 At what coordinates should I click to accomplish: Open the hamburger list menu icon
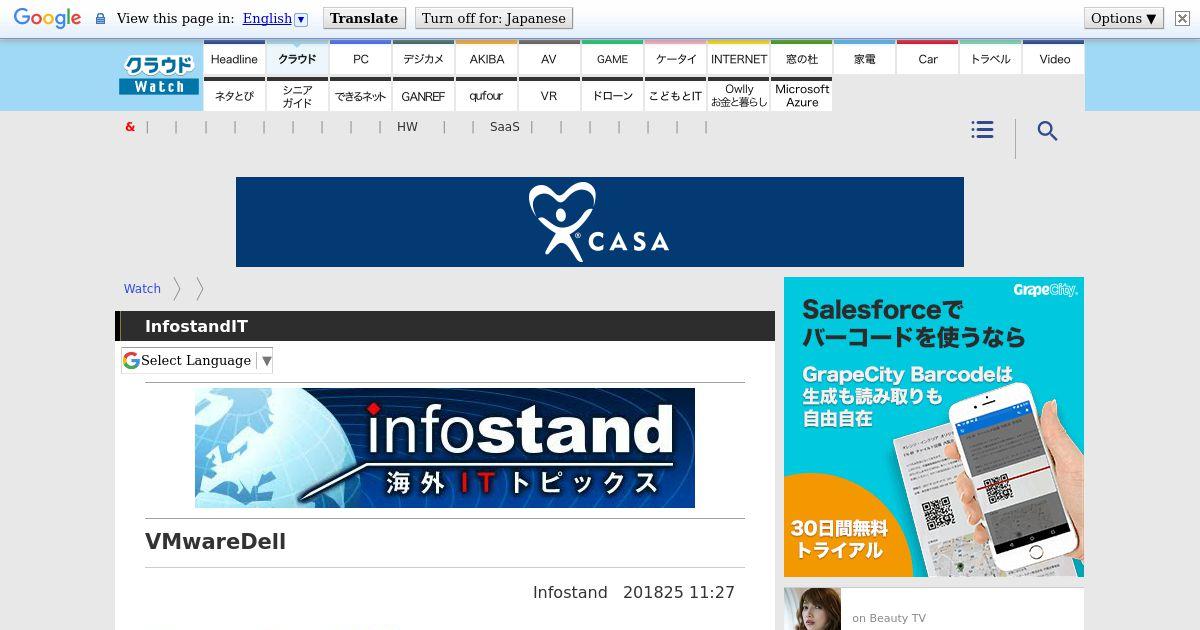point(982,130)
